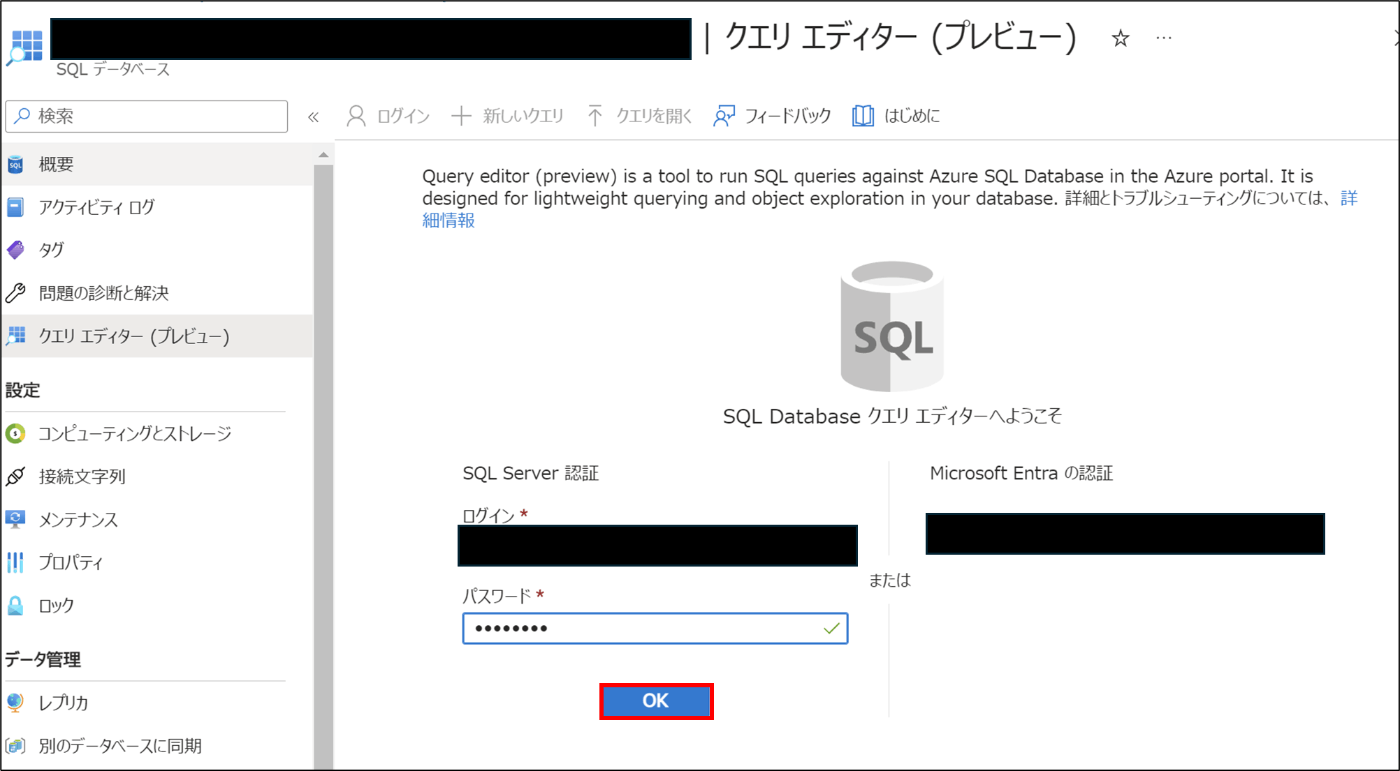Open 別のデータベースに同期 in the sidebar
The width and height of the screenshot is (1400, 771).
click(157, 746)
